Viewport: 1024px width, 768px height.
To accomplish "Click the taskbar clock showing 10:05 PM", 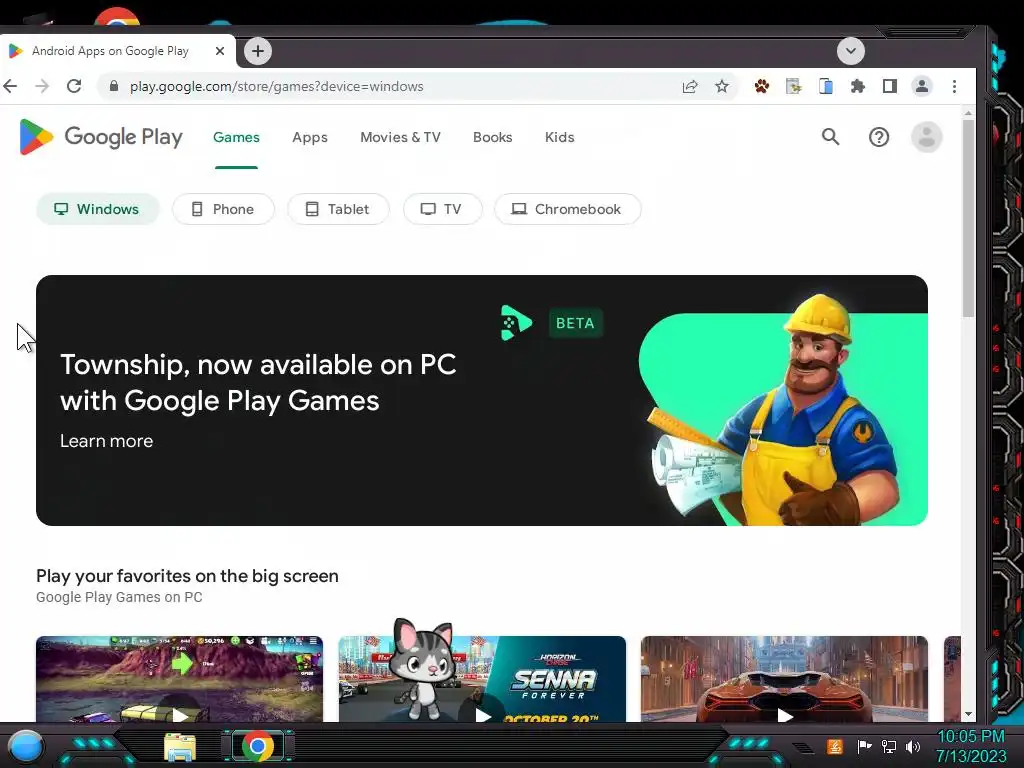I will (971, 746).
